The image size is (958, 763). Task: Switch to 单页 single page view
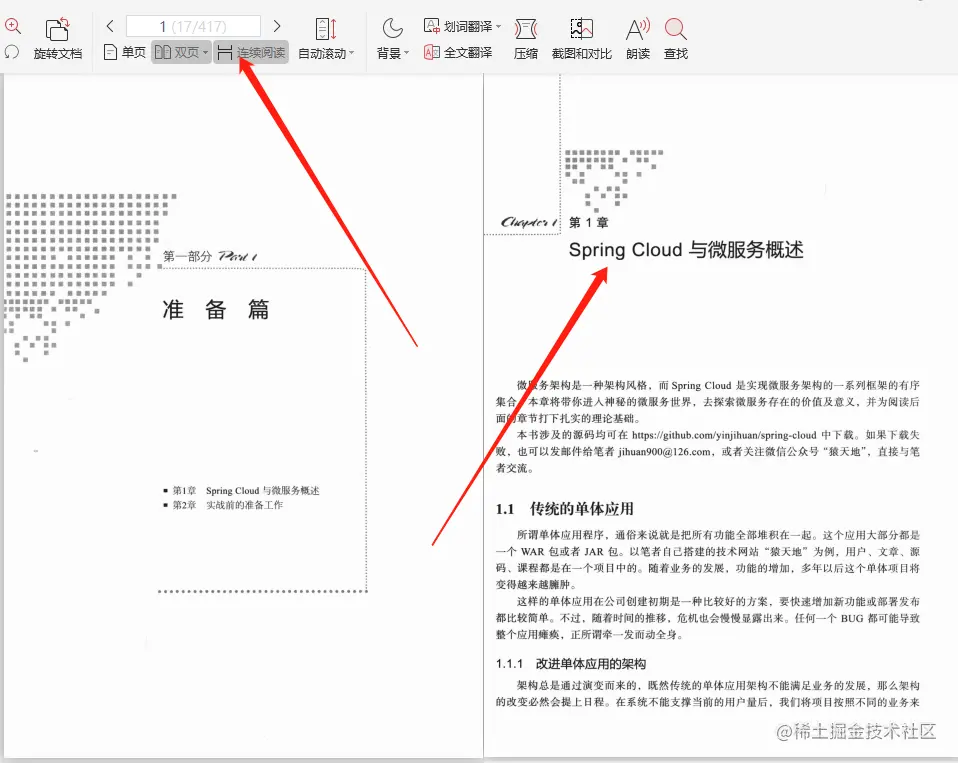125,53
